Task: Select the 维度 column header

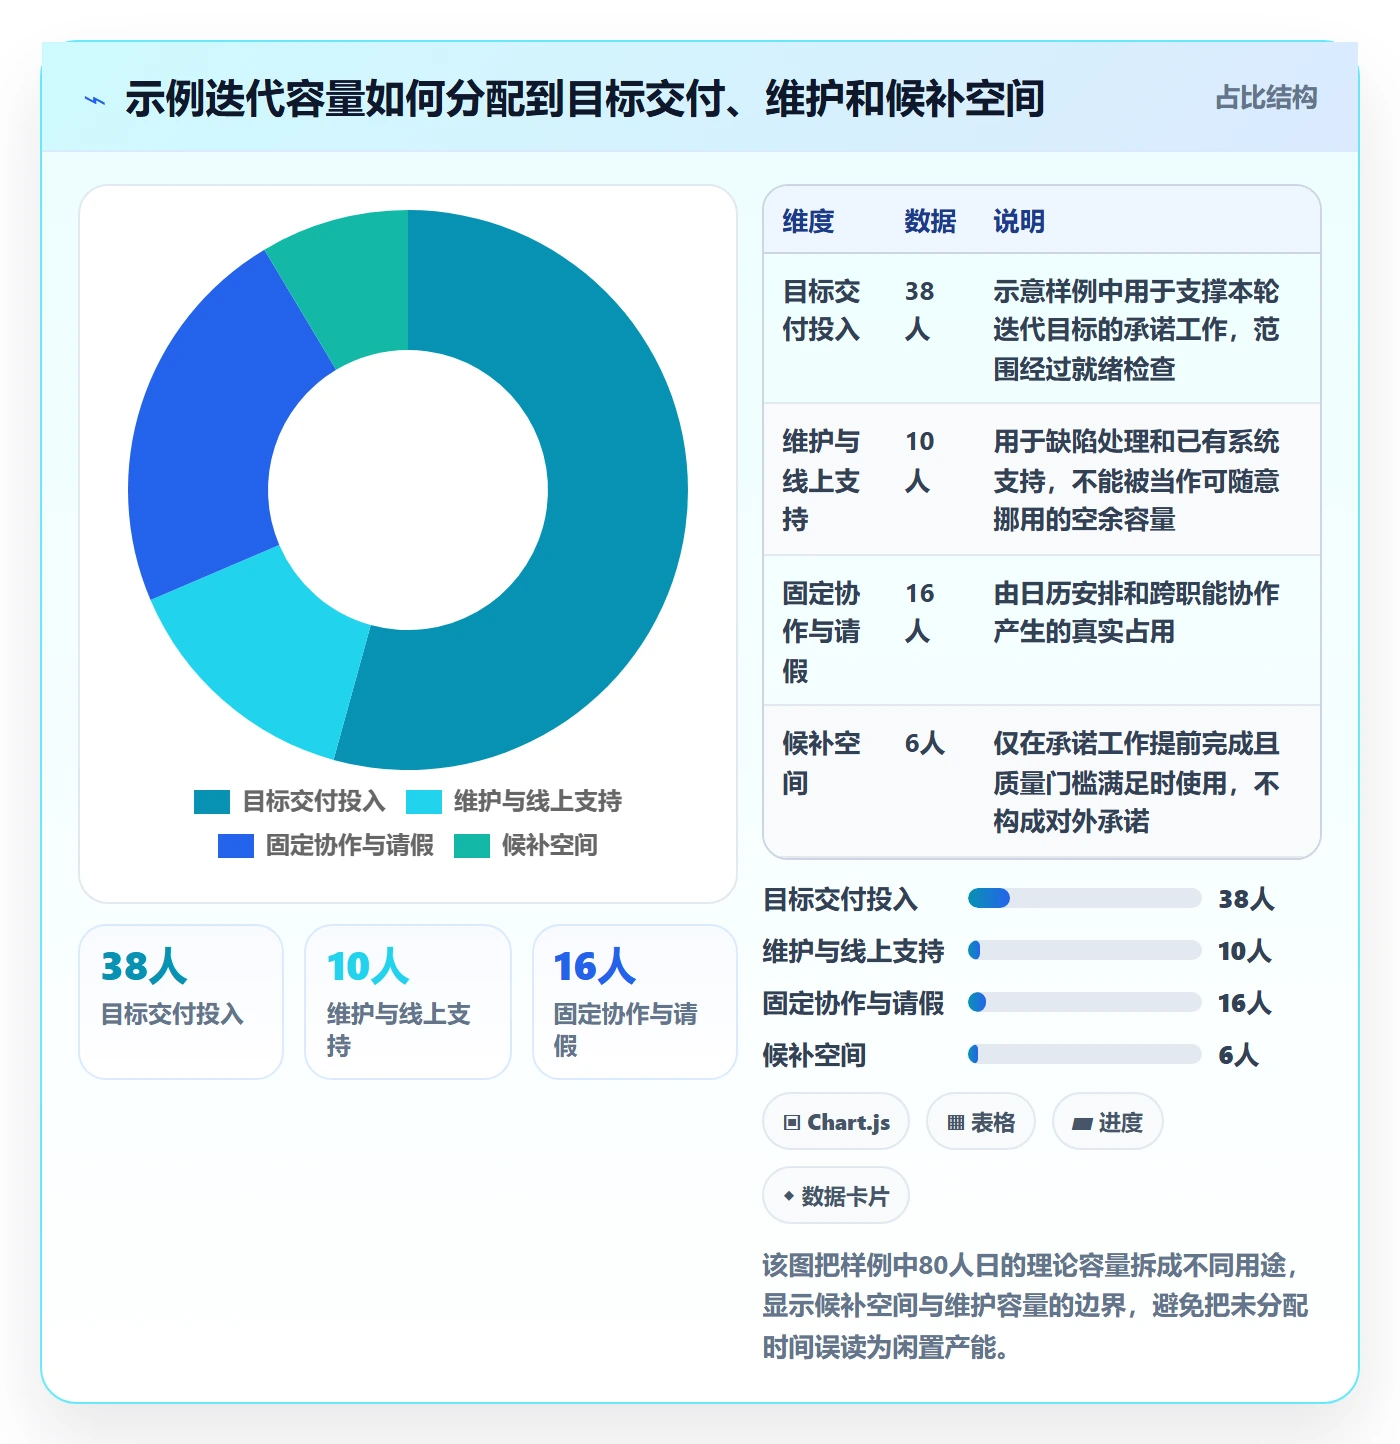Action: (x=808, y=221)
